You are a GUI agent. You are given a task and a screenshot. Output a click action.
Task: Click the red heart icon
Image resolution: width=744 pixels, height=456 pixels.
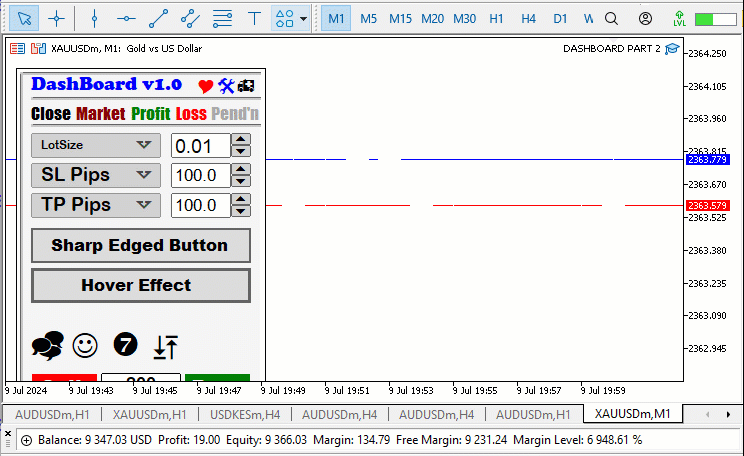[x=205, y=86]
